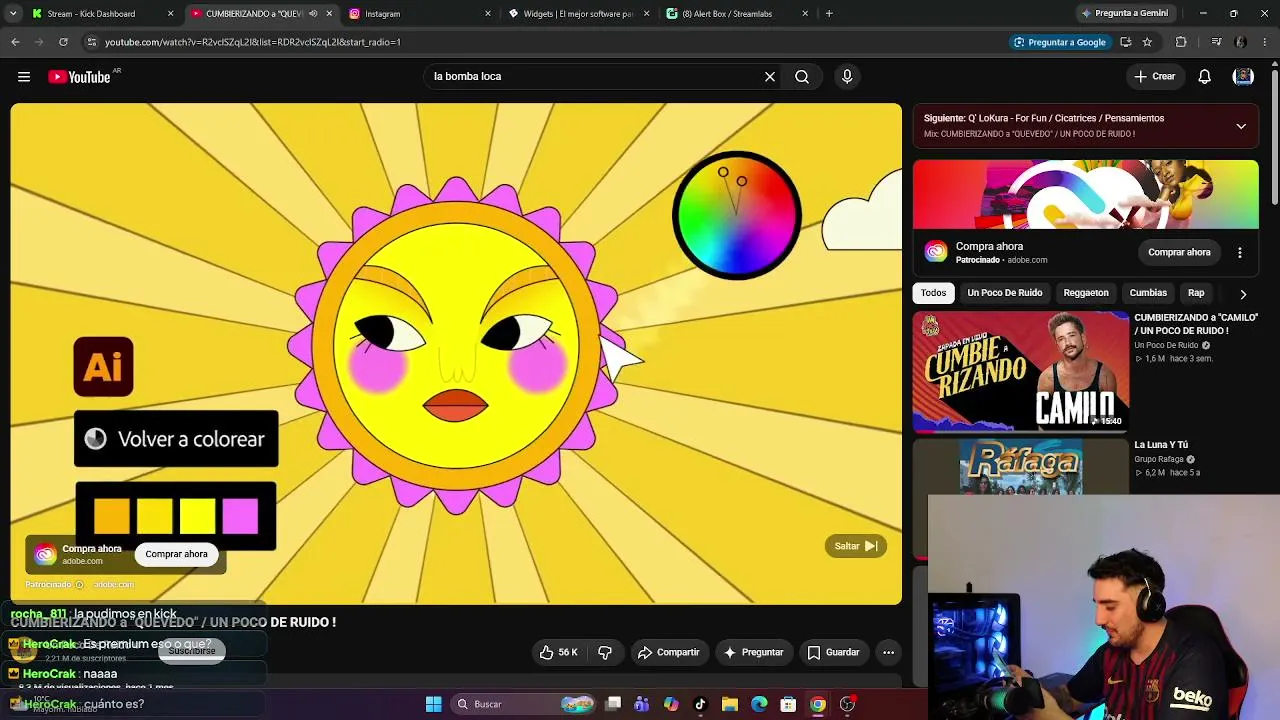Click the browser address bar URL
The height and width of the screenshot is (720, 1280).
(253, 42)
